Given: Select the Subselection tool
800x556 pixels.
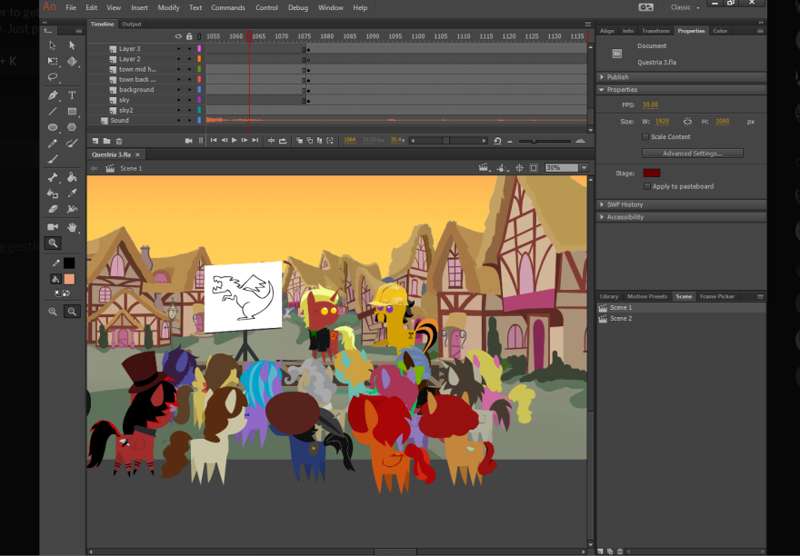Looking at the screenshot, I should (72, 45).
